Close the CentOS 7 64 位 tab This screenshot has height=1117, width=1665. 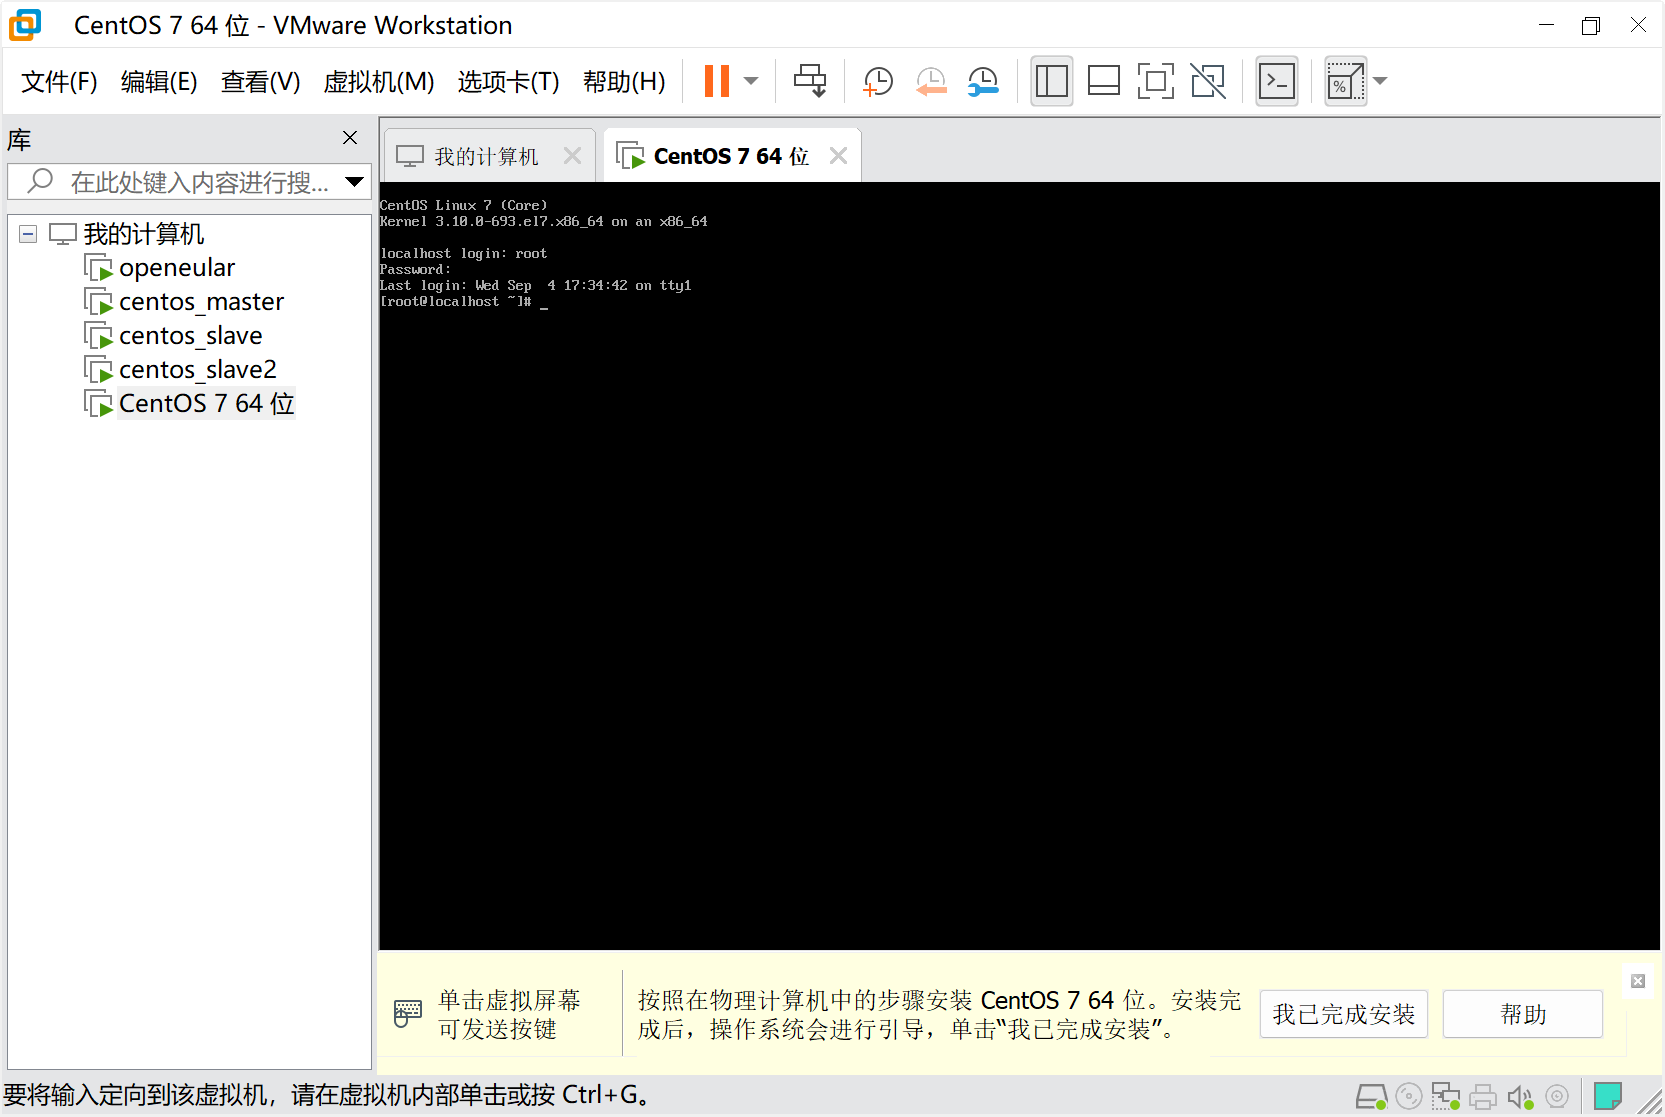coord(838,156)
